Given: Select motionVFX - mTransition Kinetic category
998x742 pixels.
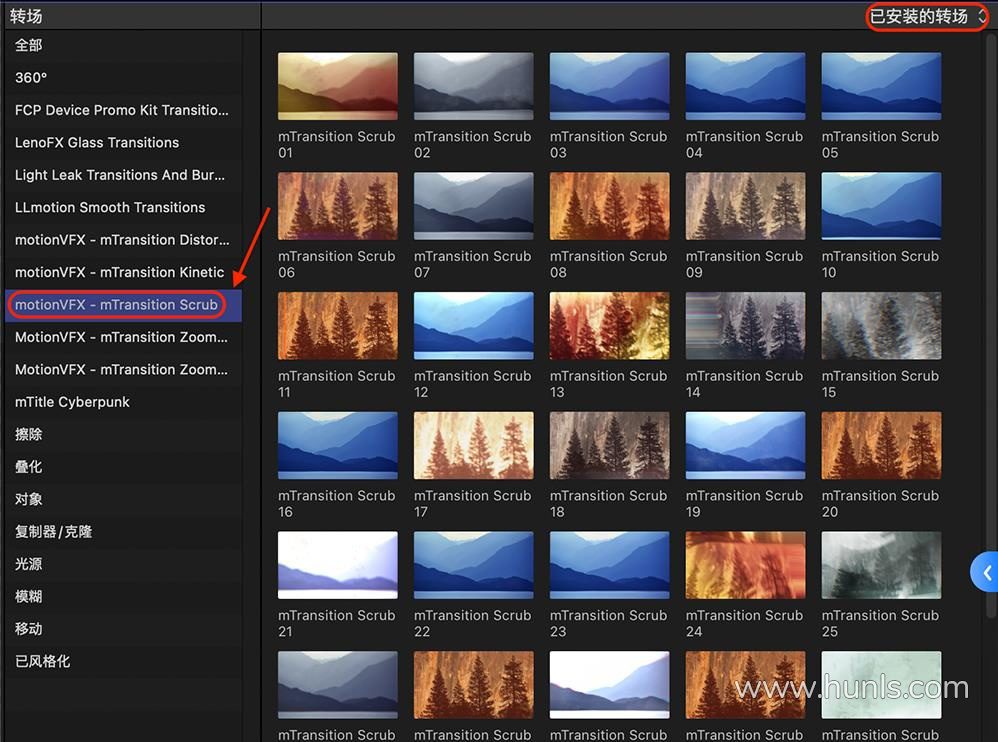Looking at the screenshot, I should point(123,272).
